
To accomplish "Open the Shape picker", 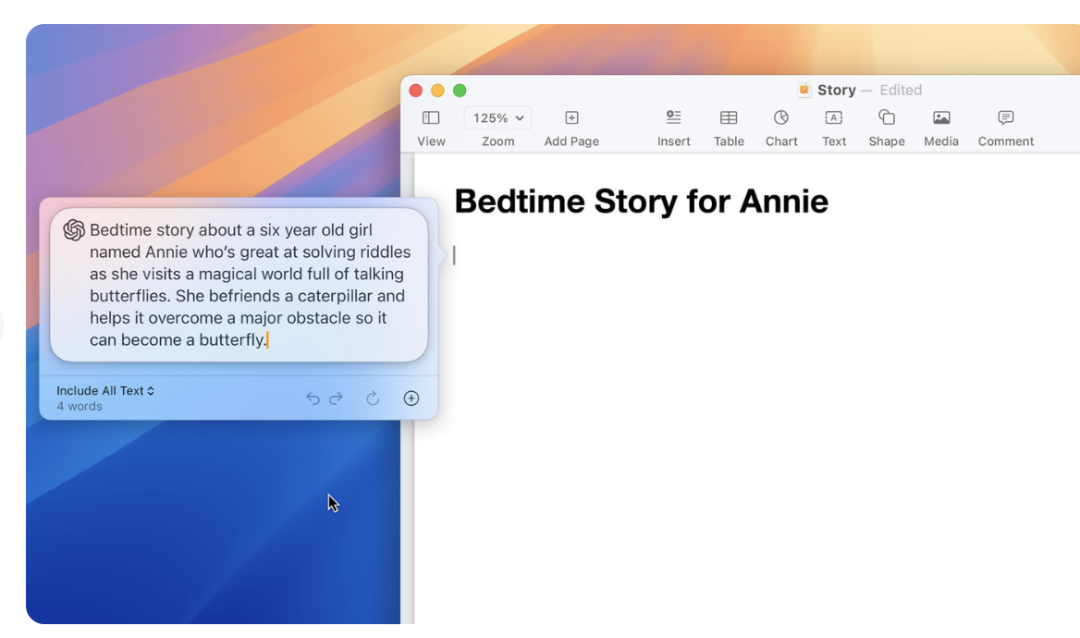I will 886,118.
